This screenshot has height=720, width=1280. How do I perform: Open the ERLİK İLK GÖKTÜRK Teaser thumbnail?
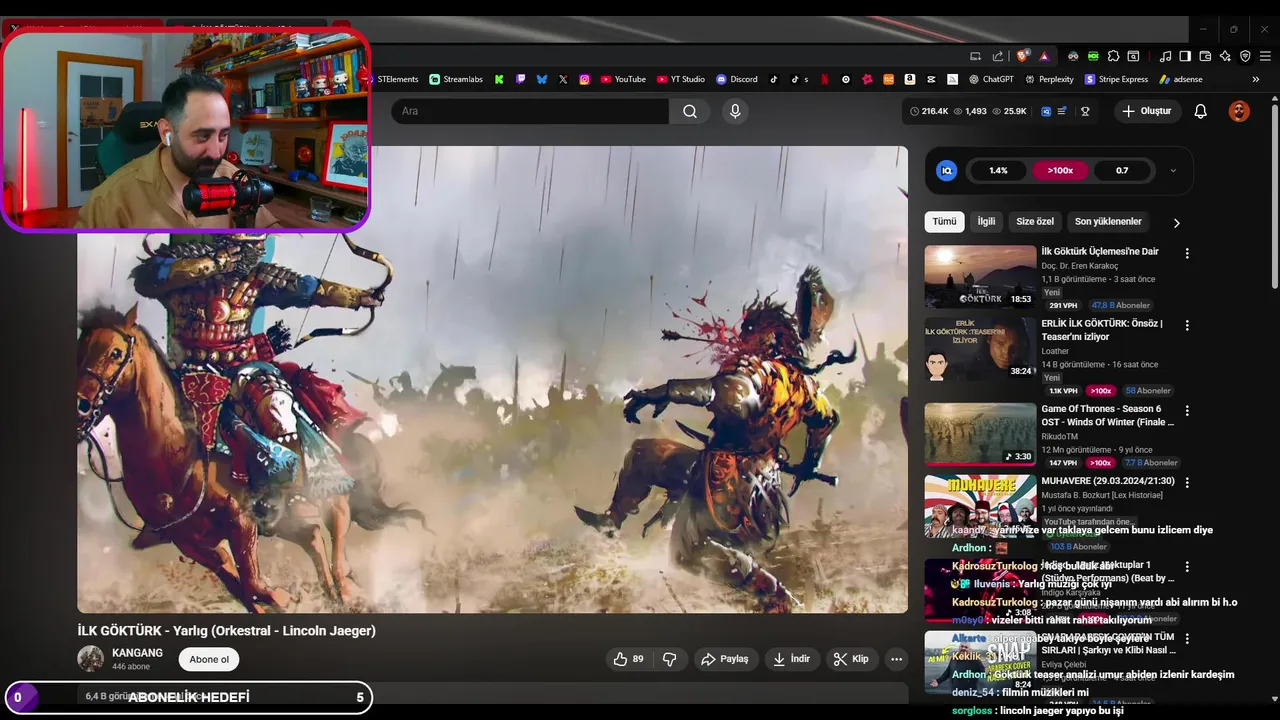tap(980, 349)
